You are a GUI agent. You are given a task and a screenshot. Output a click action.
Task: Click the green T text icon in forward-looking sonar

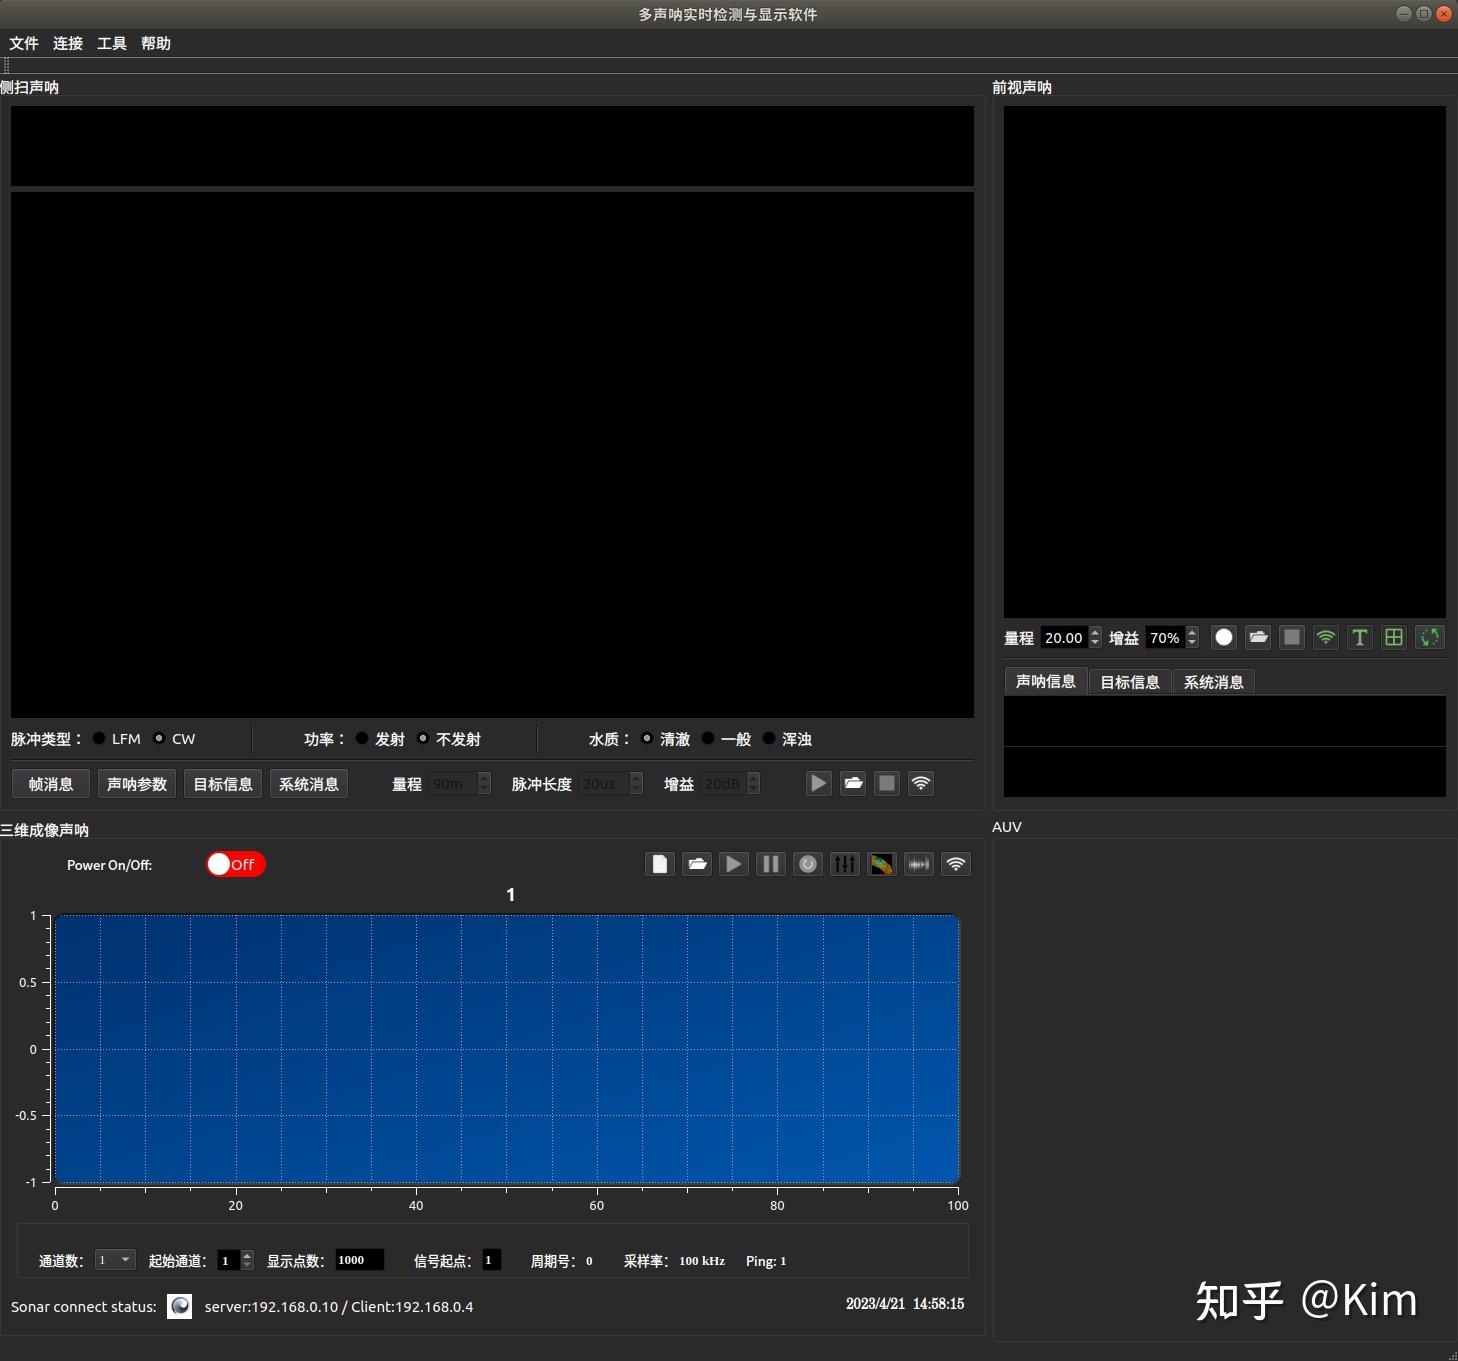coord(1360,637)
